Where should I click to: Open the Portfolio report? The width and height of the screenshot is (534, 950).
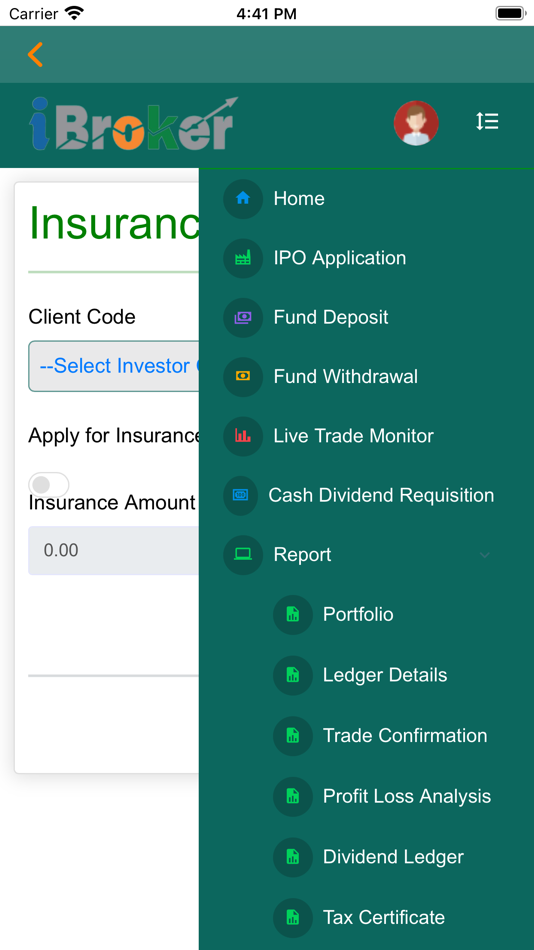pyautogui.click(x=358, y=614)
